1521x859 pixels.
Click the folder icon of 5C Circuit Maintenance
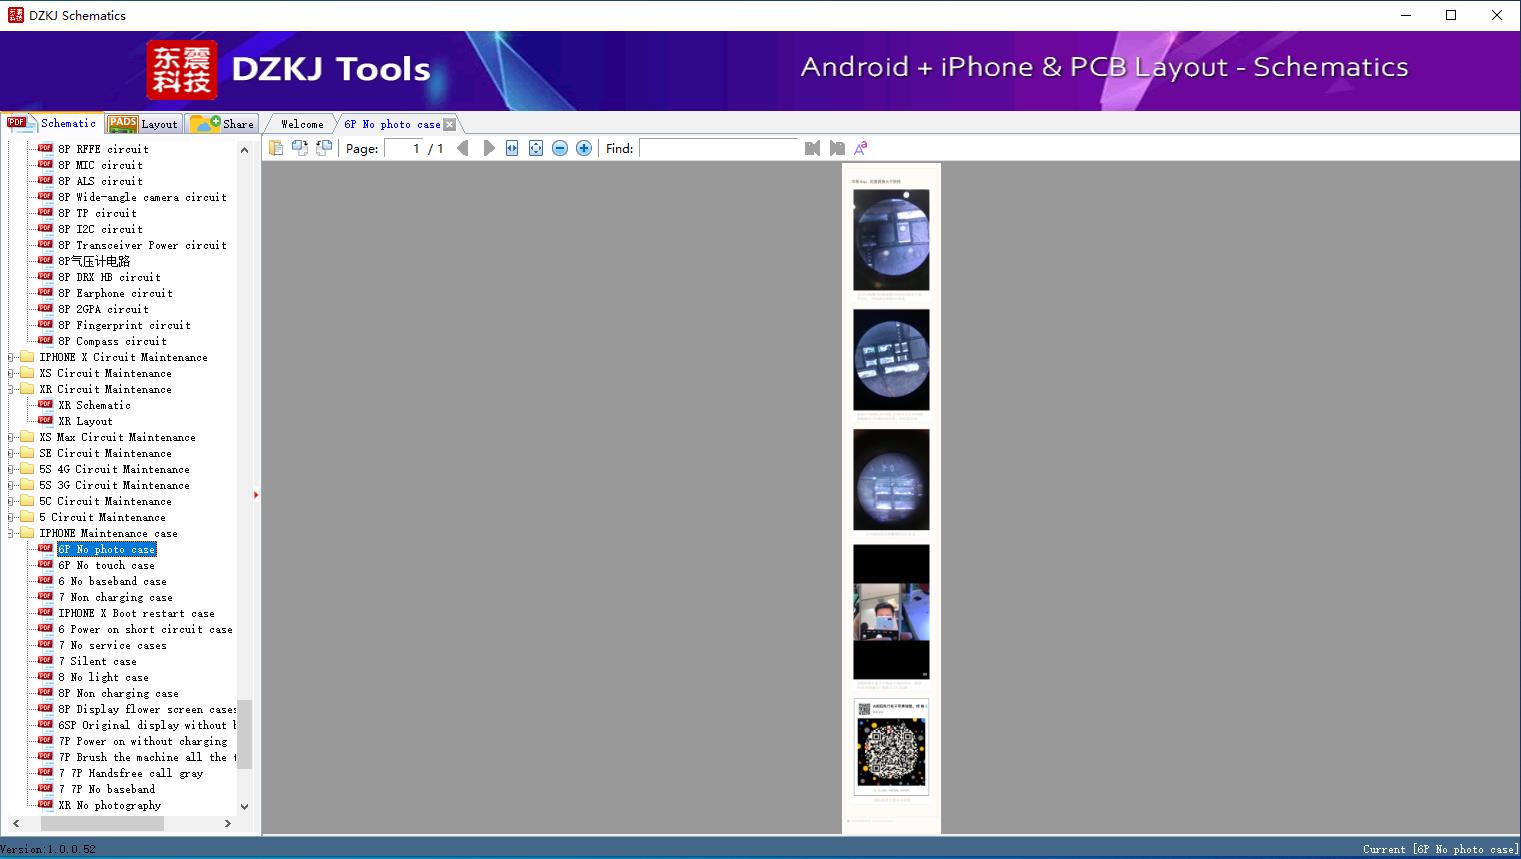[27, 501]
